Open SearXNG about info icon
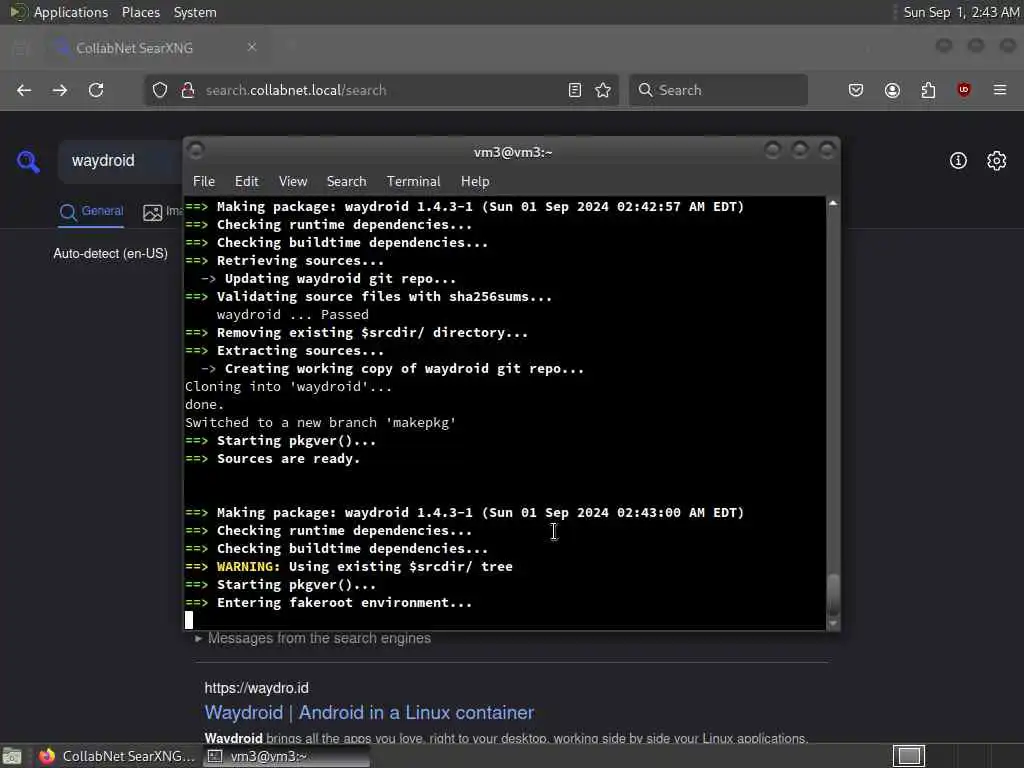 [x=958, y=161]
